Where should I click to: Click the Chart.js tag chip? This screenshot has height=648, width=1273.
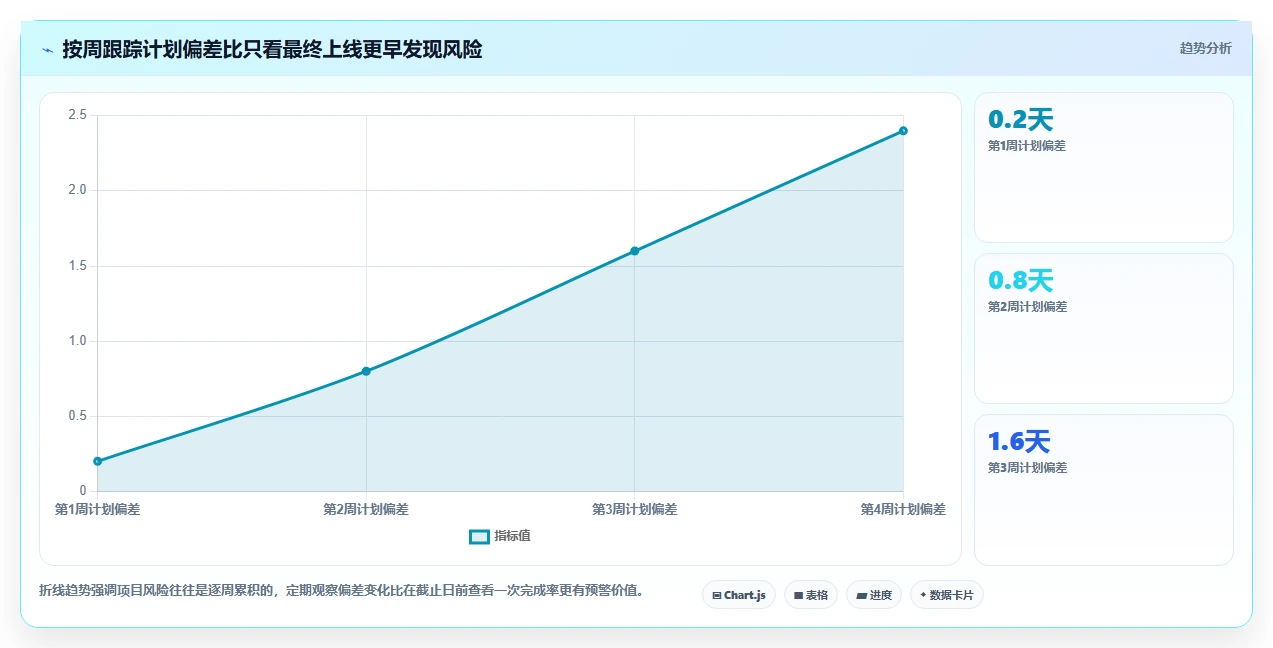[738, 595]
